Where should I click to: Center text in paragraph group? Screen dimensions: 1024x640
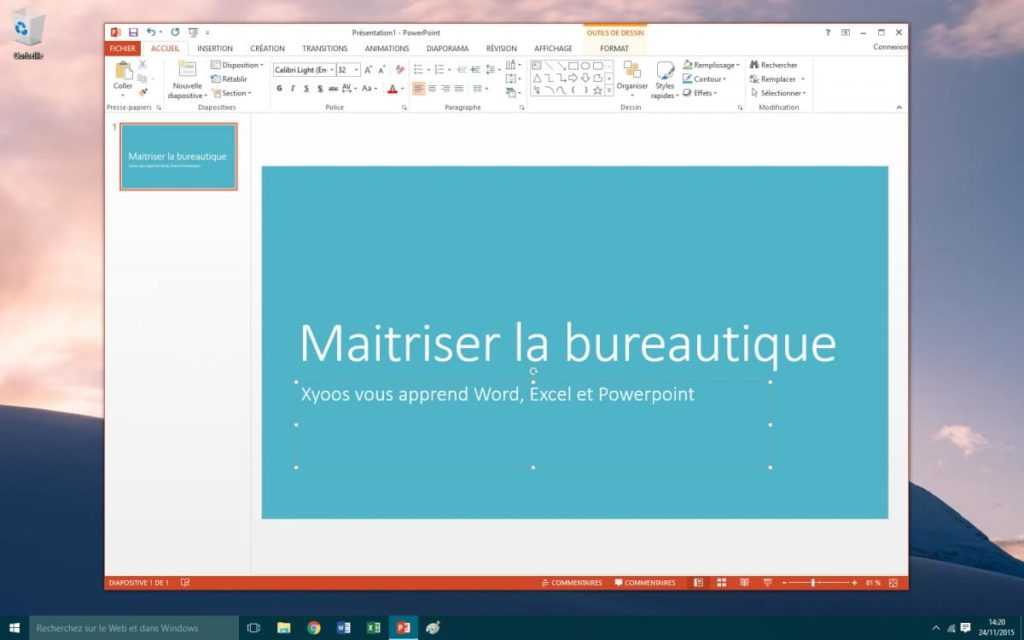432,88
